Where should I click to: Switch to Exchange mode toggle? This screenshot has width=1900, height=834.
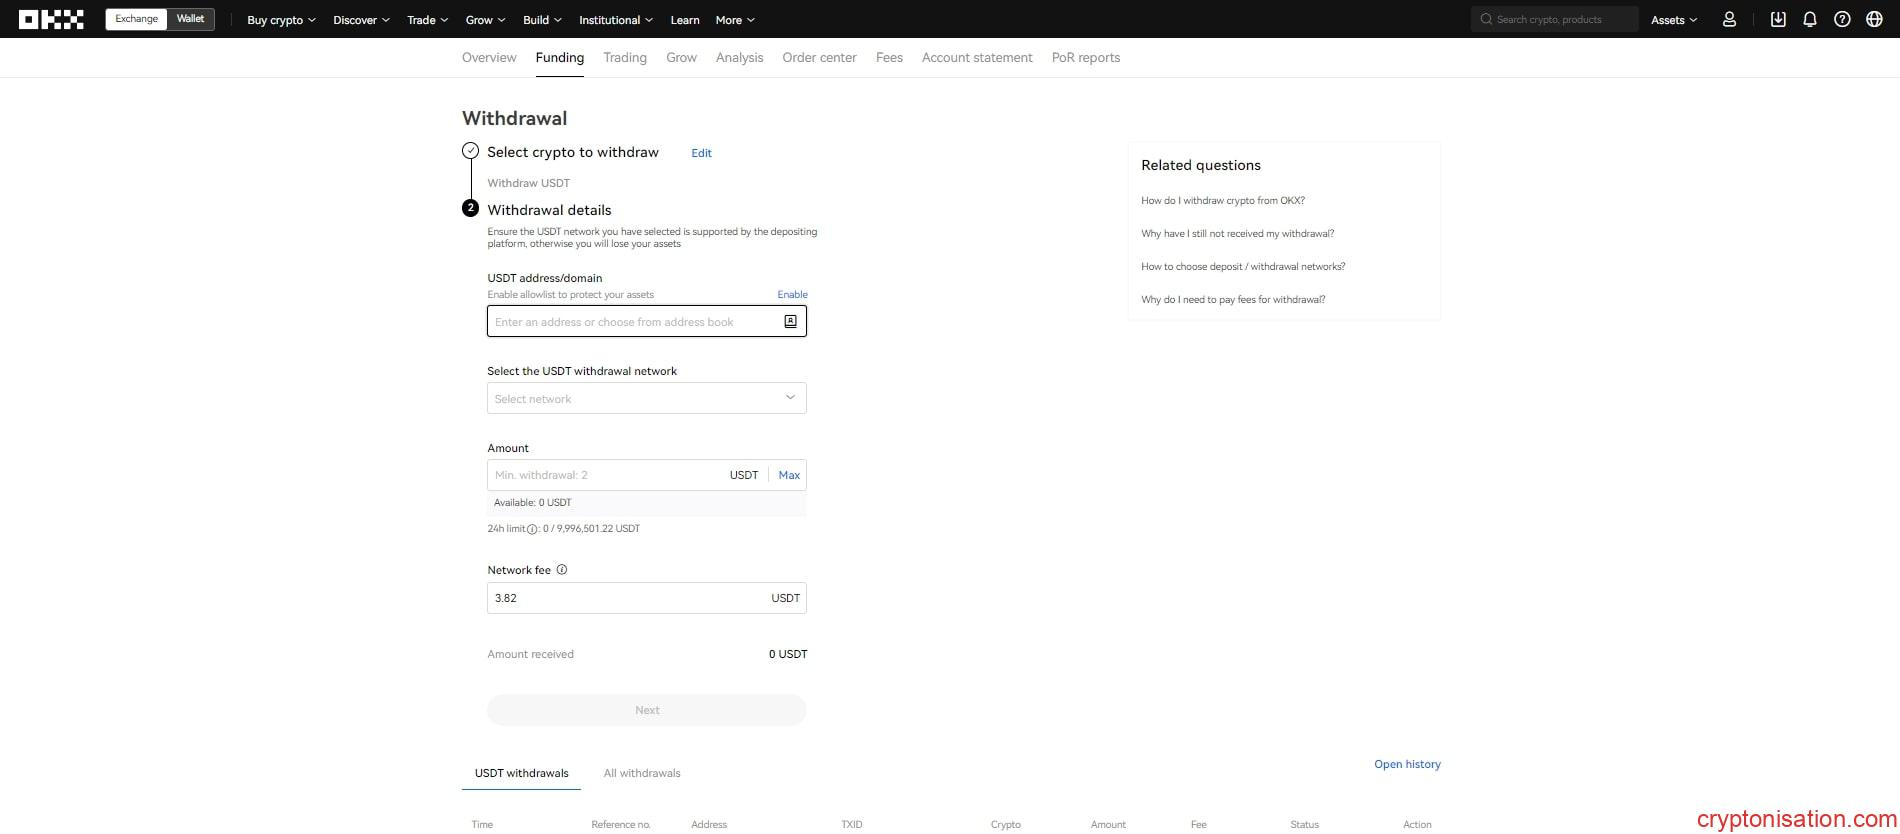pos(136,19)
